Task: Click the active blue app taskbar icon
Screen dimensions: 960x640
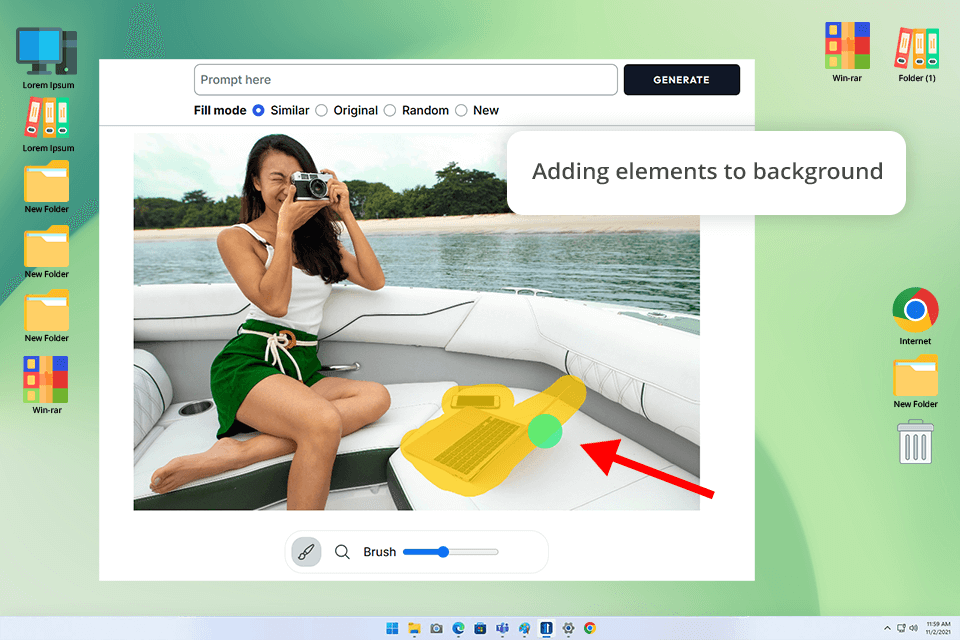Action: click(x=546, y=628)
